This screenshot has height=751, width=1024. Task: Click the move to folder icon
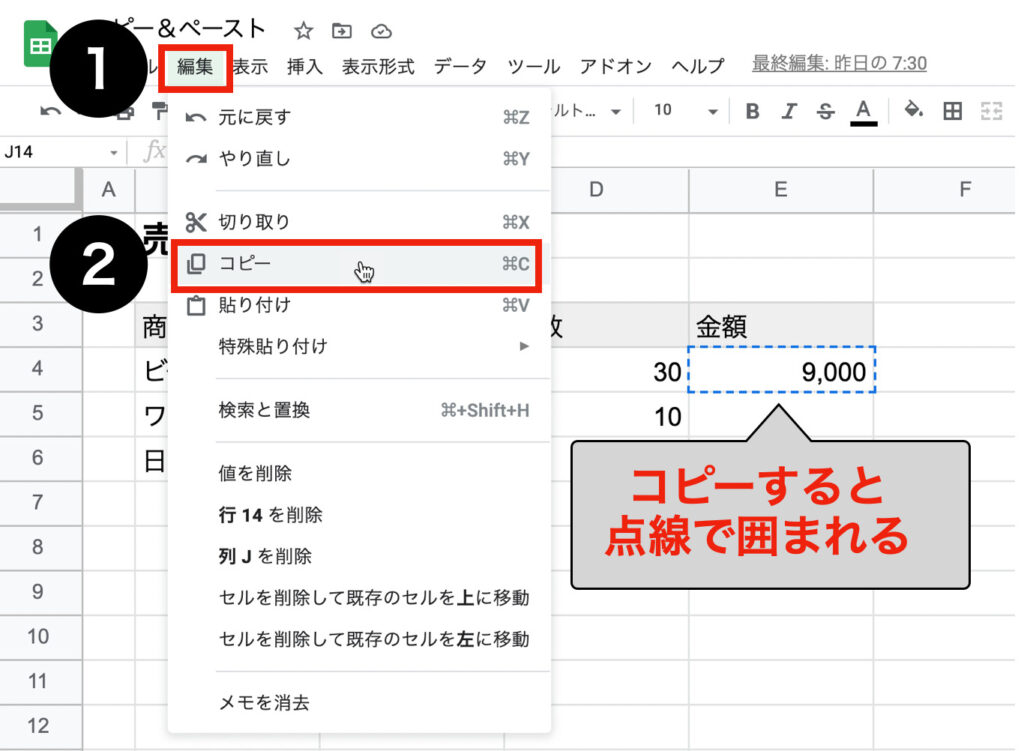point(342,31)
